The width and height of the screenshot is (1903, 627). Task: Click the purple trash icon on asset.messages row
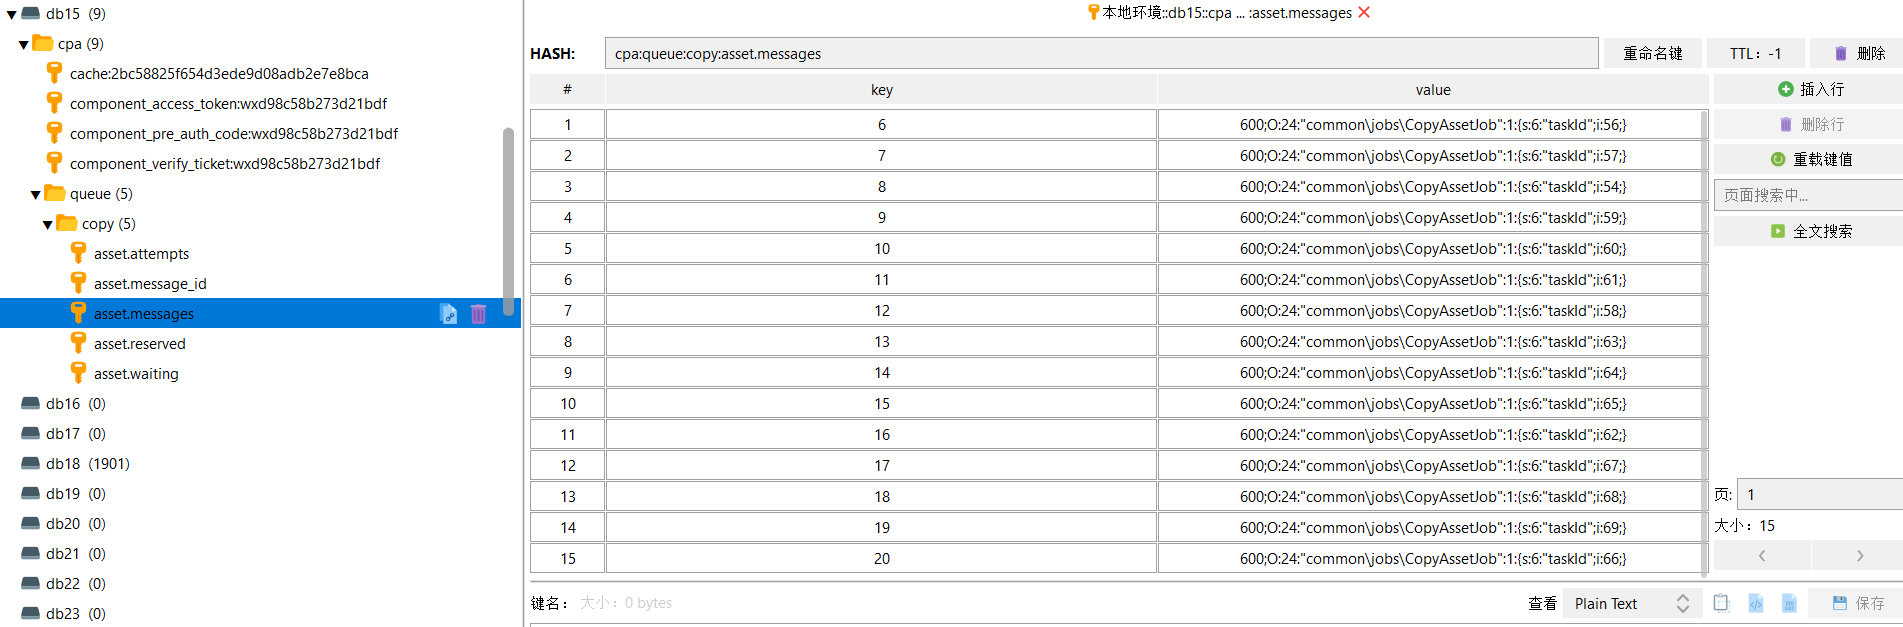478,314
